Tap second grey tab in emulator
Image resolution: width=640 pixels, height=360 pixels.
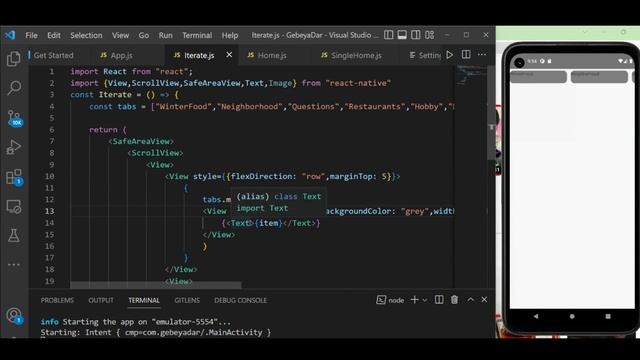[x=599, y=76]
